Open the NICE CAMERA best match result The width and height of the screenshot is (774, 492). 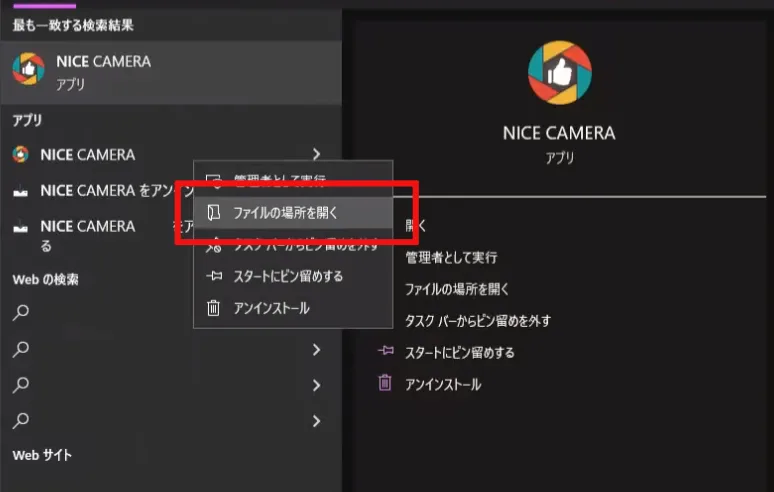tap(171, 73)
